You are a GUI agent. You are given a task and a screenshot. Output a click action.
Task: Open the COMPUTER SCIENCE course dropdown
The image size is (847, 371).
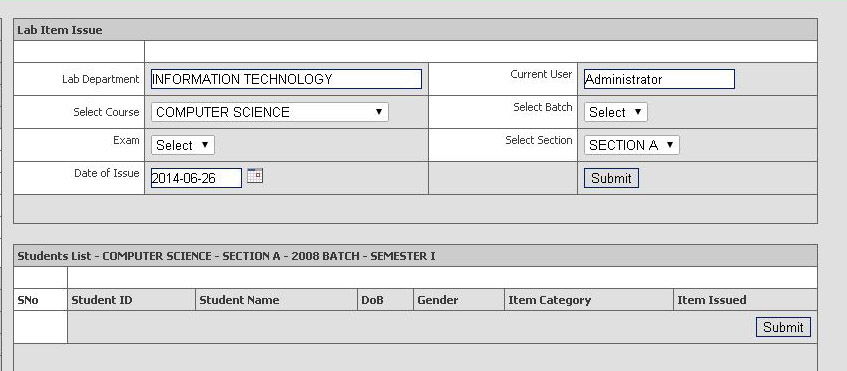coord(270,112)
